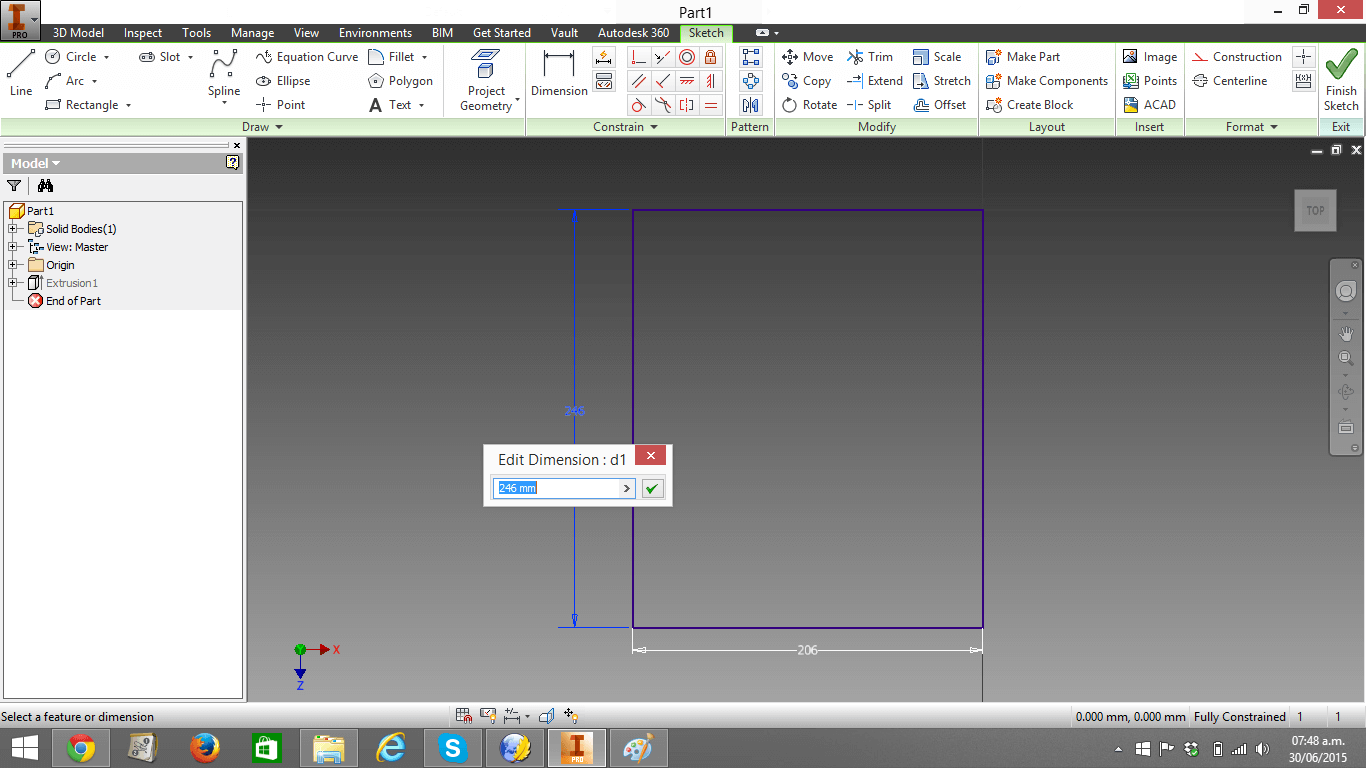
Task: Select the Polygon tool
Action: [400, 81]
